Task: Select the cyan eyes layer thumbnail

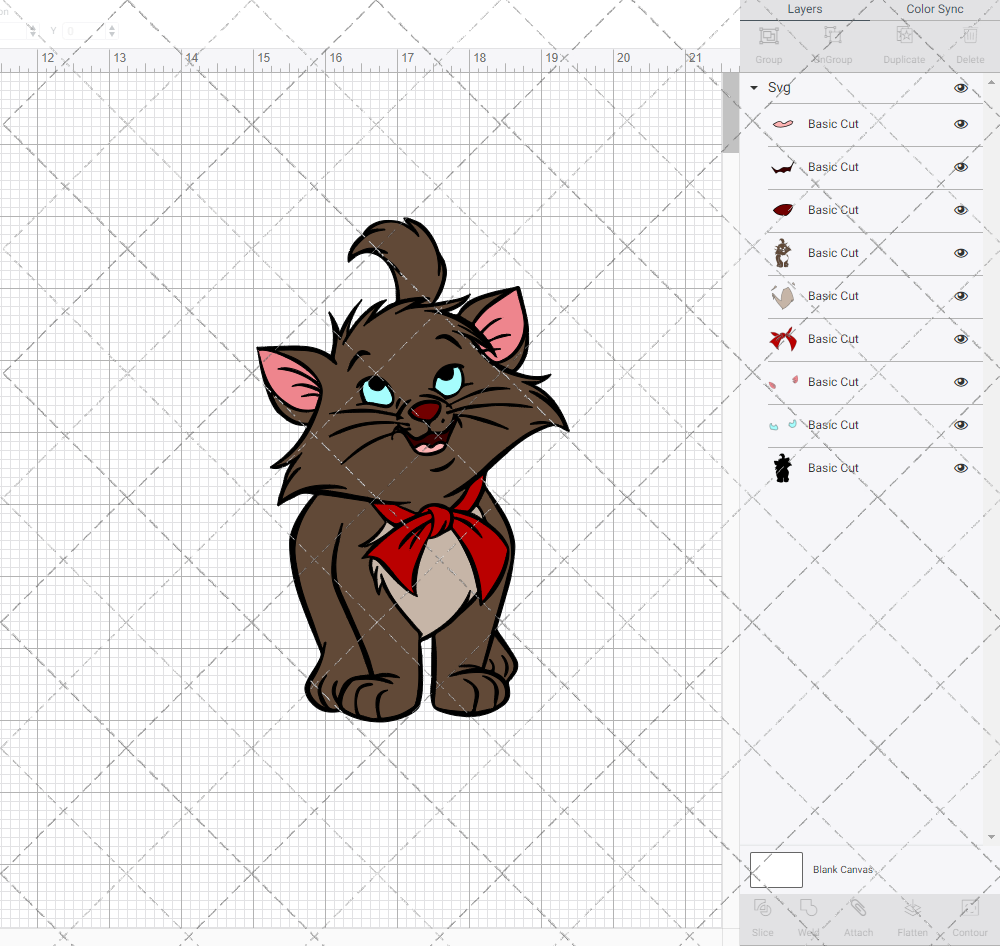Action: [783, 425]
